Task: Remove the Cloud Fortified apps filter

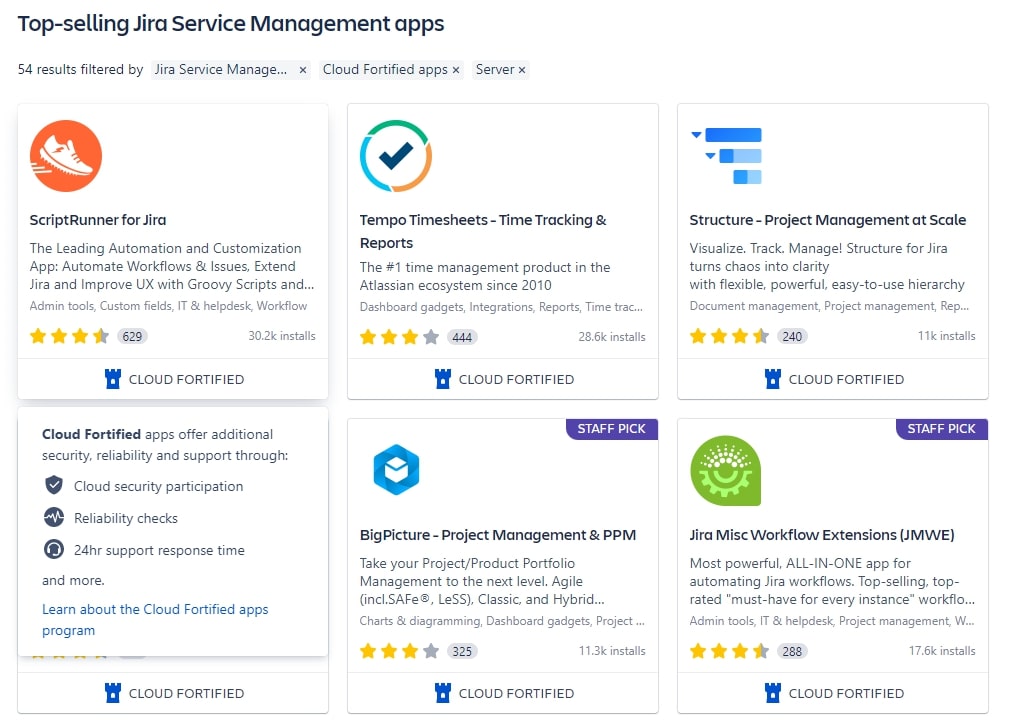Action: click(x=456, y=70)
